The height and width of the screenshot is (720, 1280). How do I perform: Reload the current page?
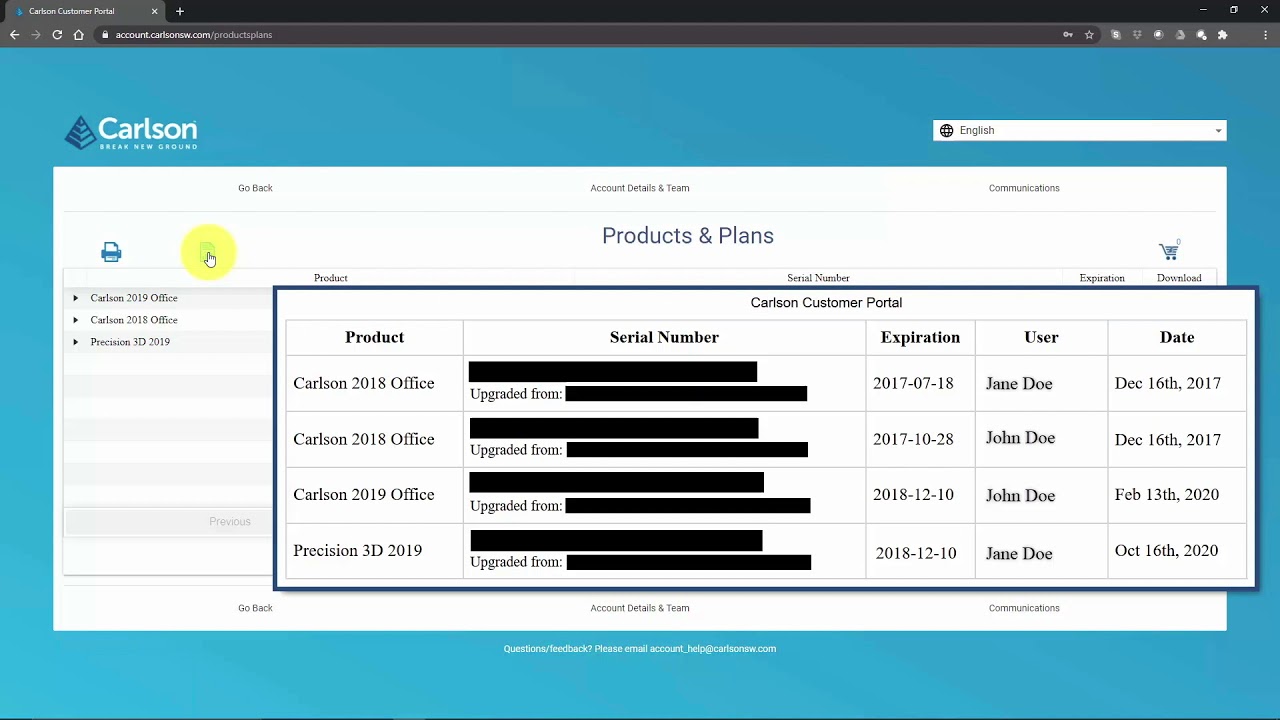point(57,35)
